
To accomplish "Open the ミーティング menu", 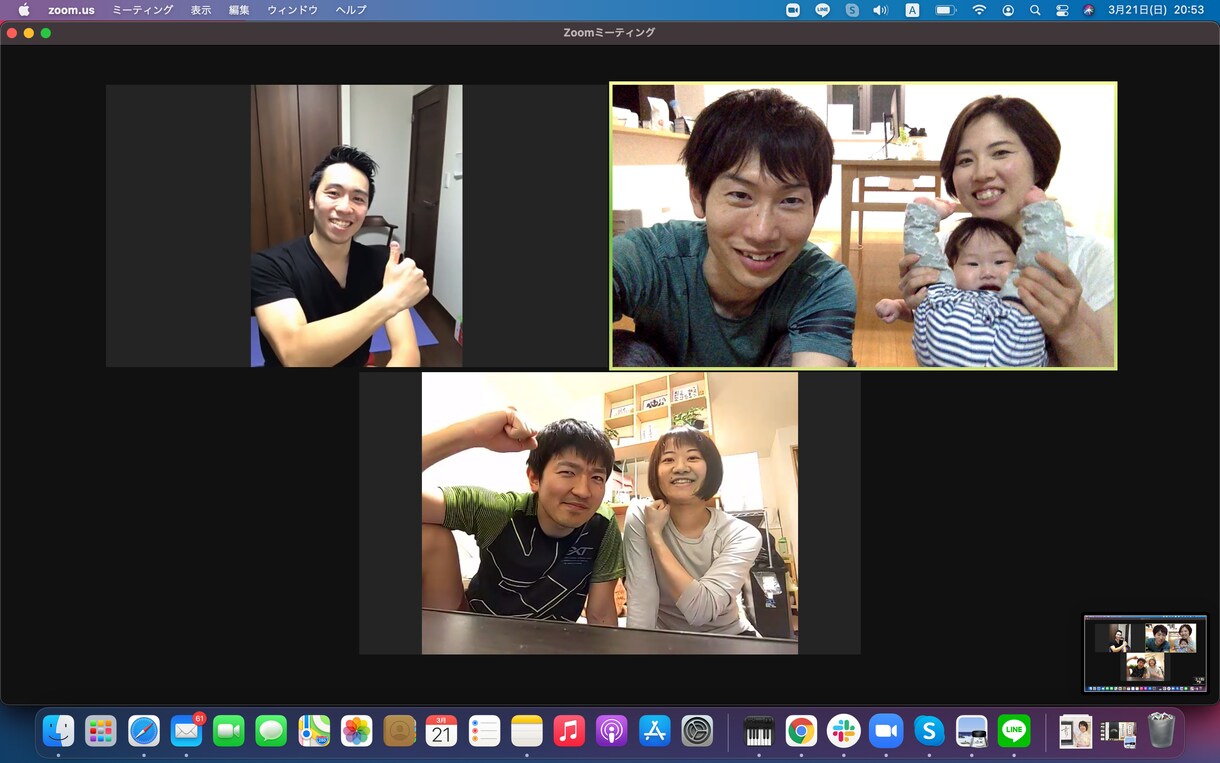I will tap(142, 10).
